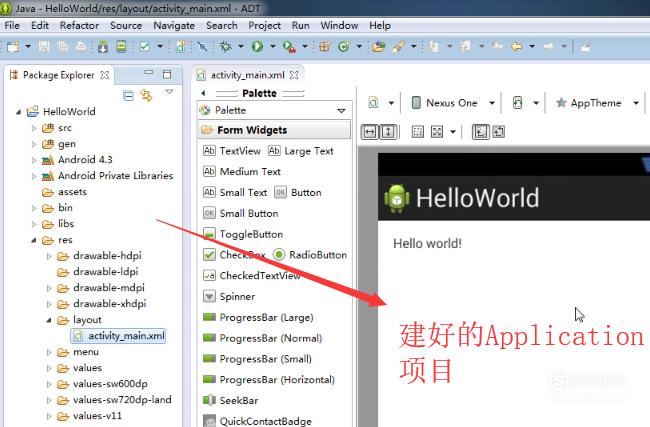650x427 pixels.
Task: Open the Android Virtual Device Manager icon
Action: (121, 46)
